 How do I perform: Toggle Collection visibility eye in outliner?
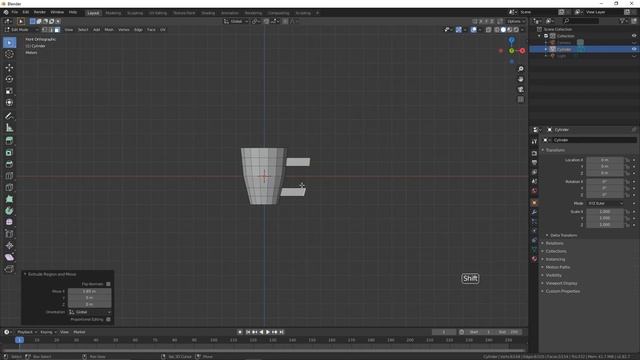[x=634, y=36]
